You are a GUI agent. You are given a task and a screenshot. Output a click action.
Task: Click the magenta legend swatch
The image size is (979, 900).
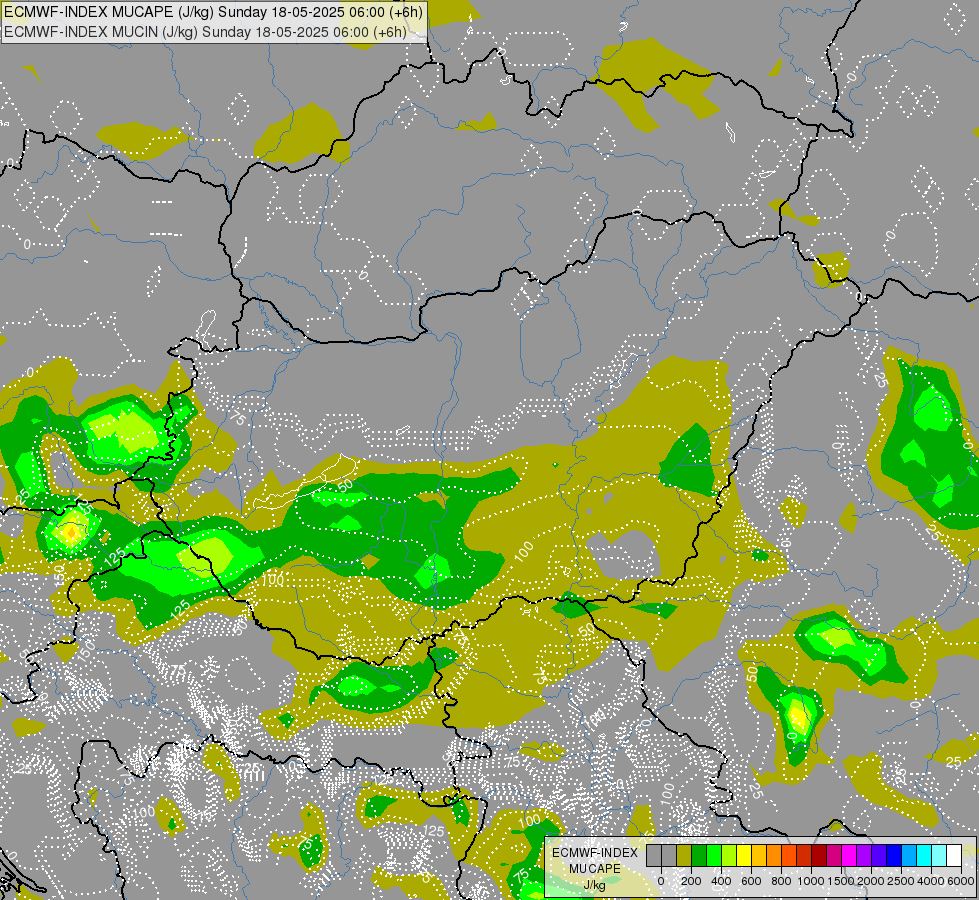[x=849, y=856]
